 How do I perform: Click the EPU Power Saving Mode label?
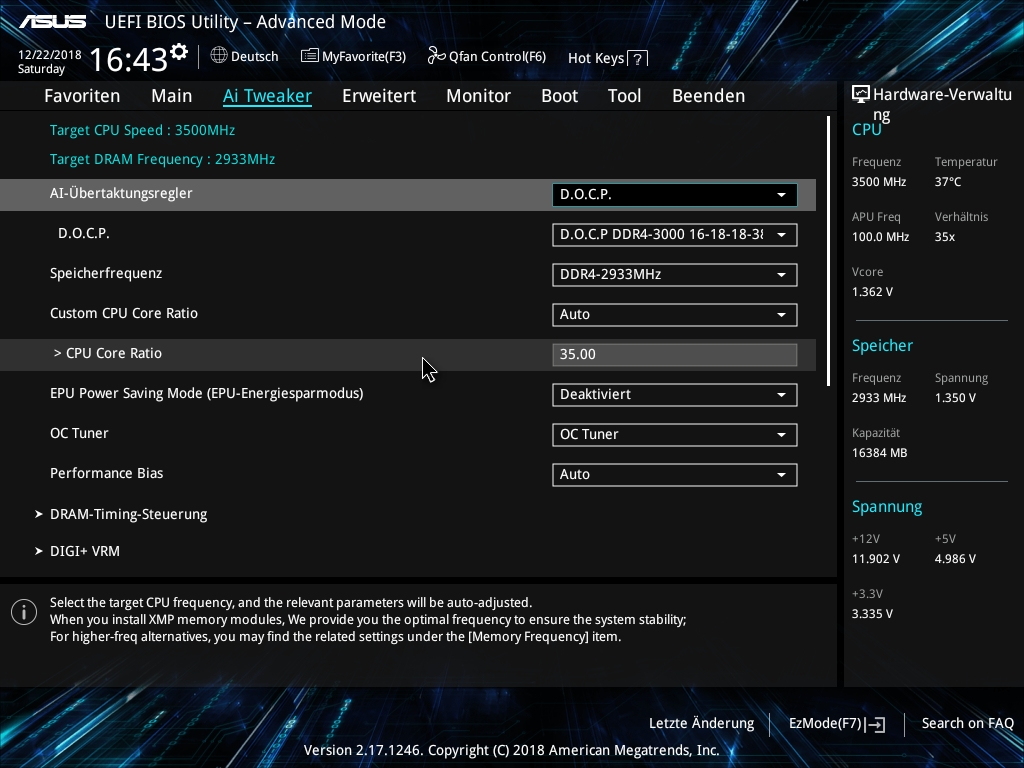pos(206,393)
